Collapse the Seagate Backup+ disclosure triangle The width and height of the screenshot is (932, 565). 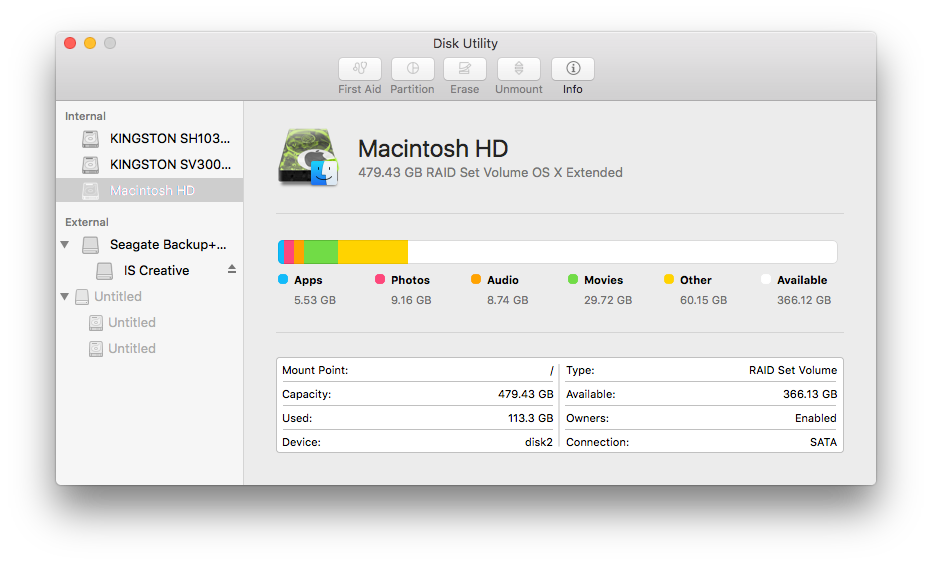click(65, 244)
